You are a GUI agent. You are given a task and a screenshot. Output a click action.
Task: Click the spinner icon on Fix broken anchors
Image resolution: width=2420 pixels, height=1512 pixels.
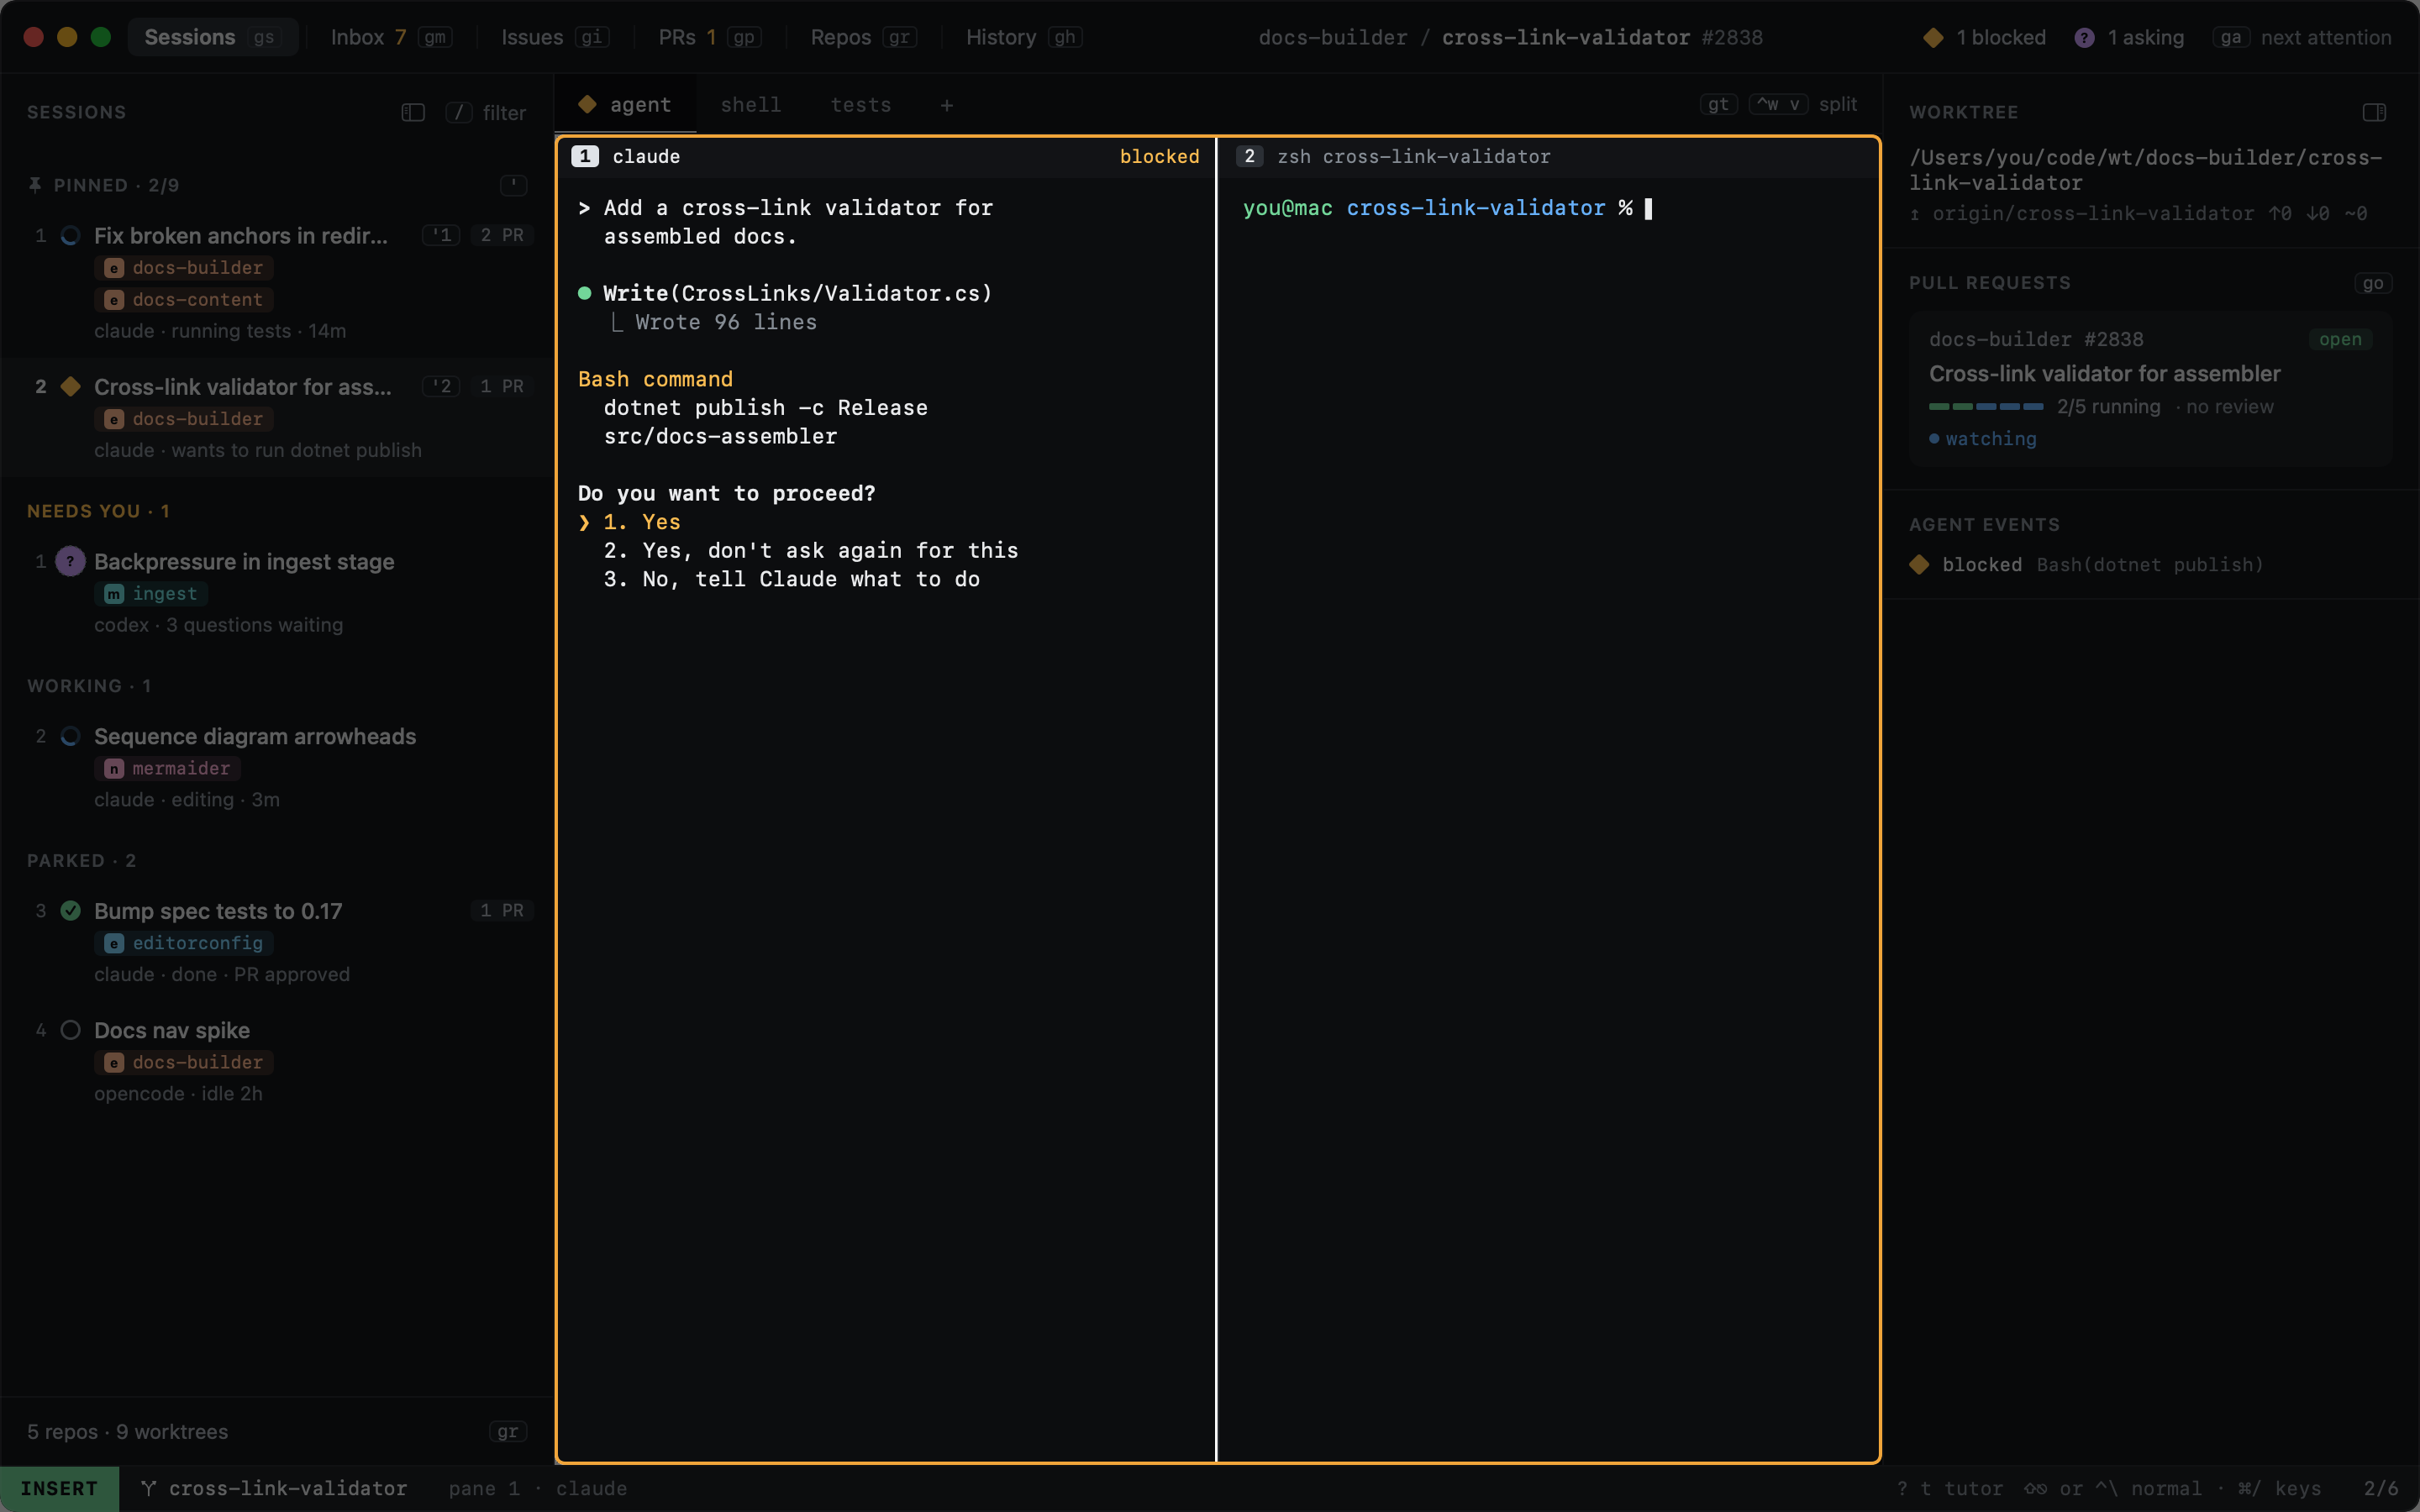(70, 235)
